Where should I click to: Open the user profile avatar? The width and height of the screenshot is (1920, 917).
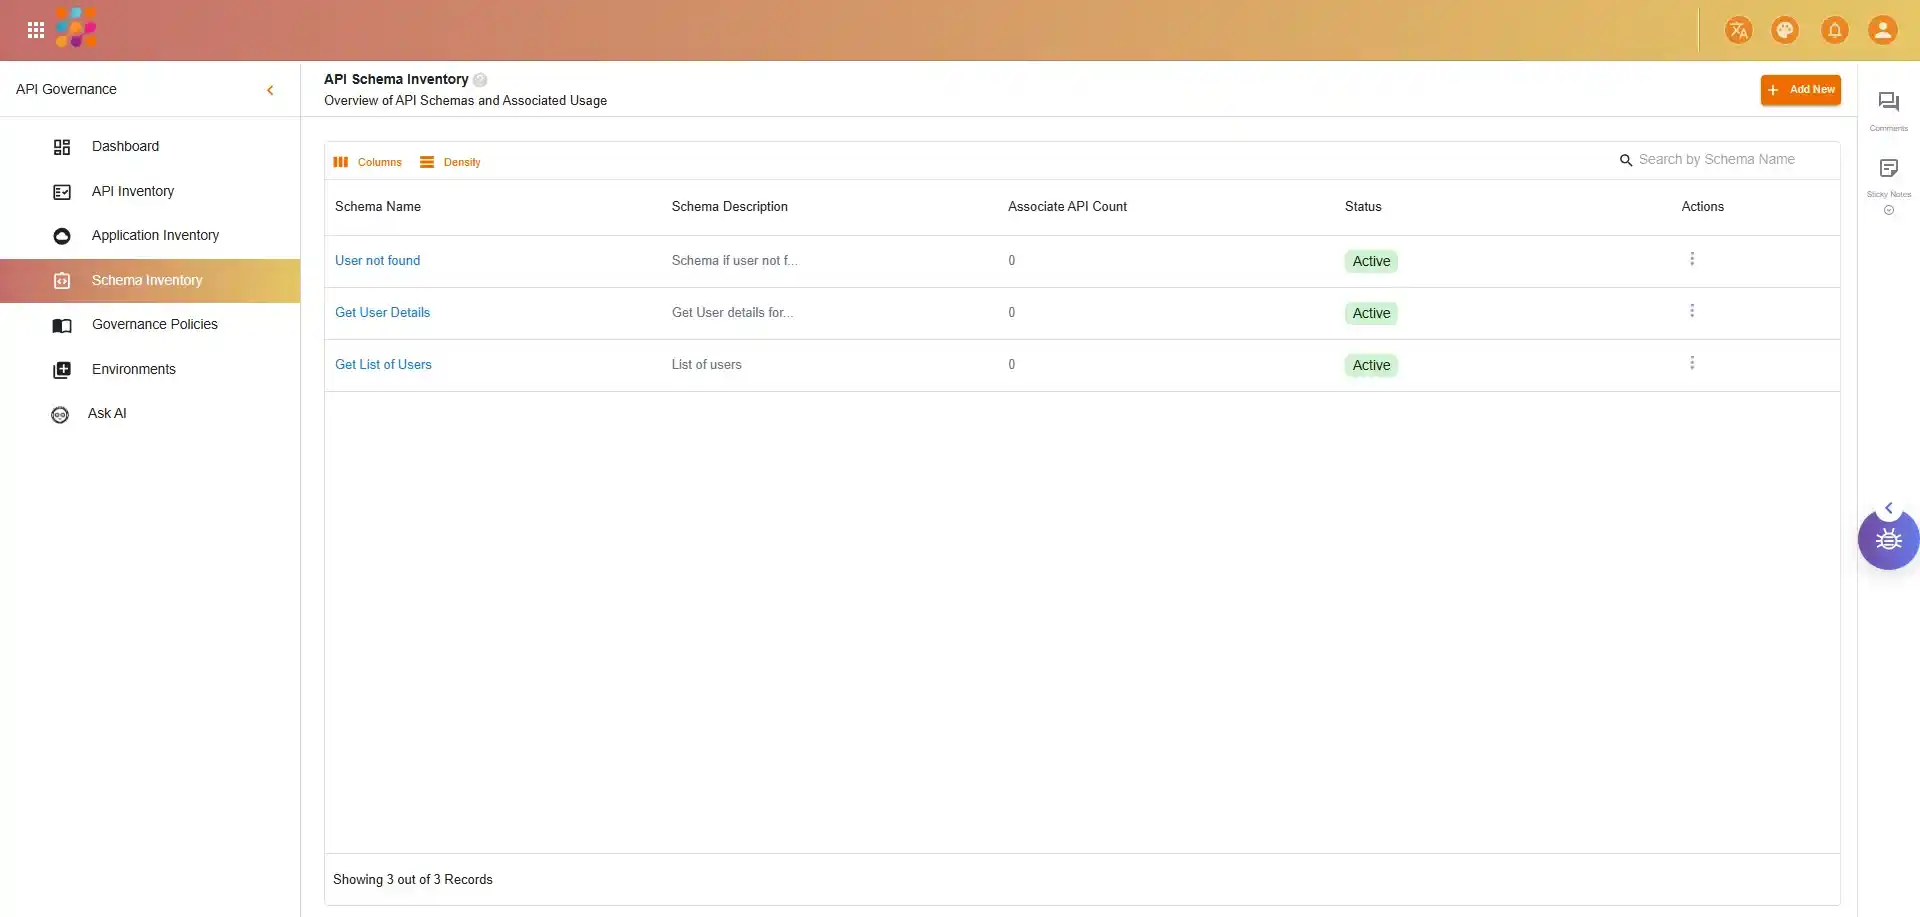coord(1882,30)
